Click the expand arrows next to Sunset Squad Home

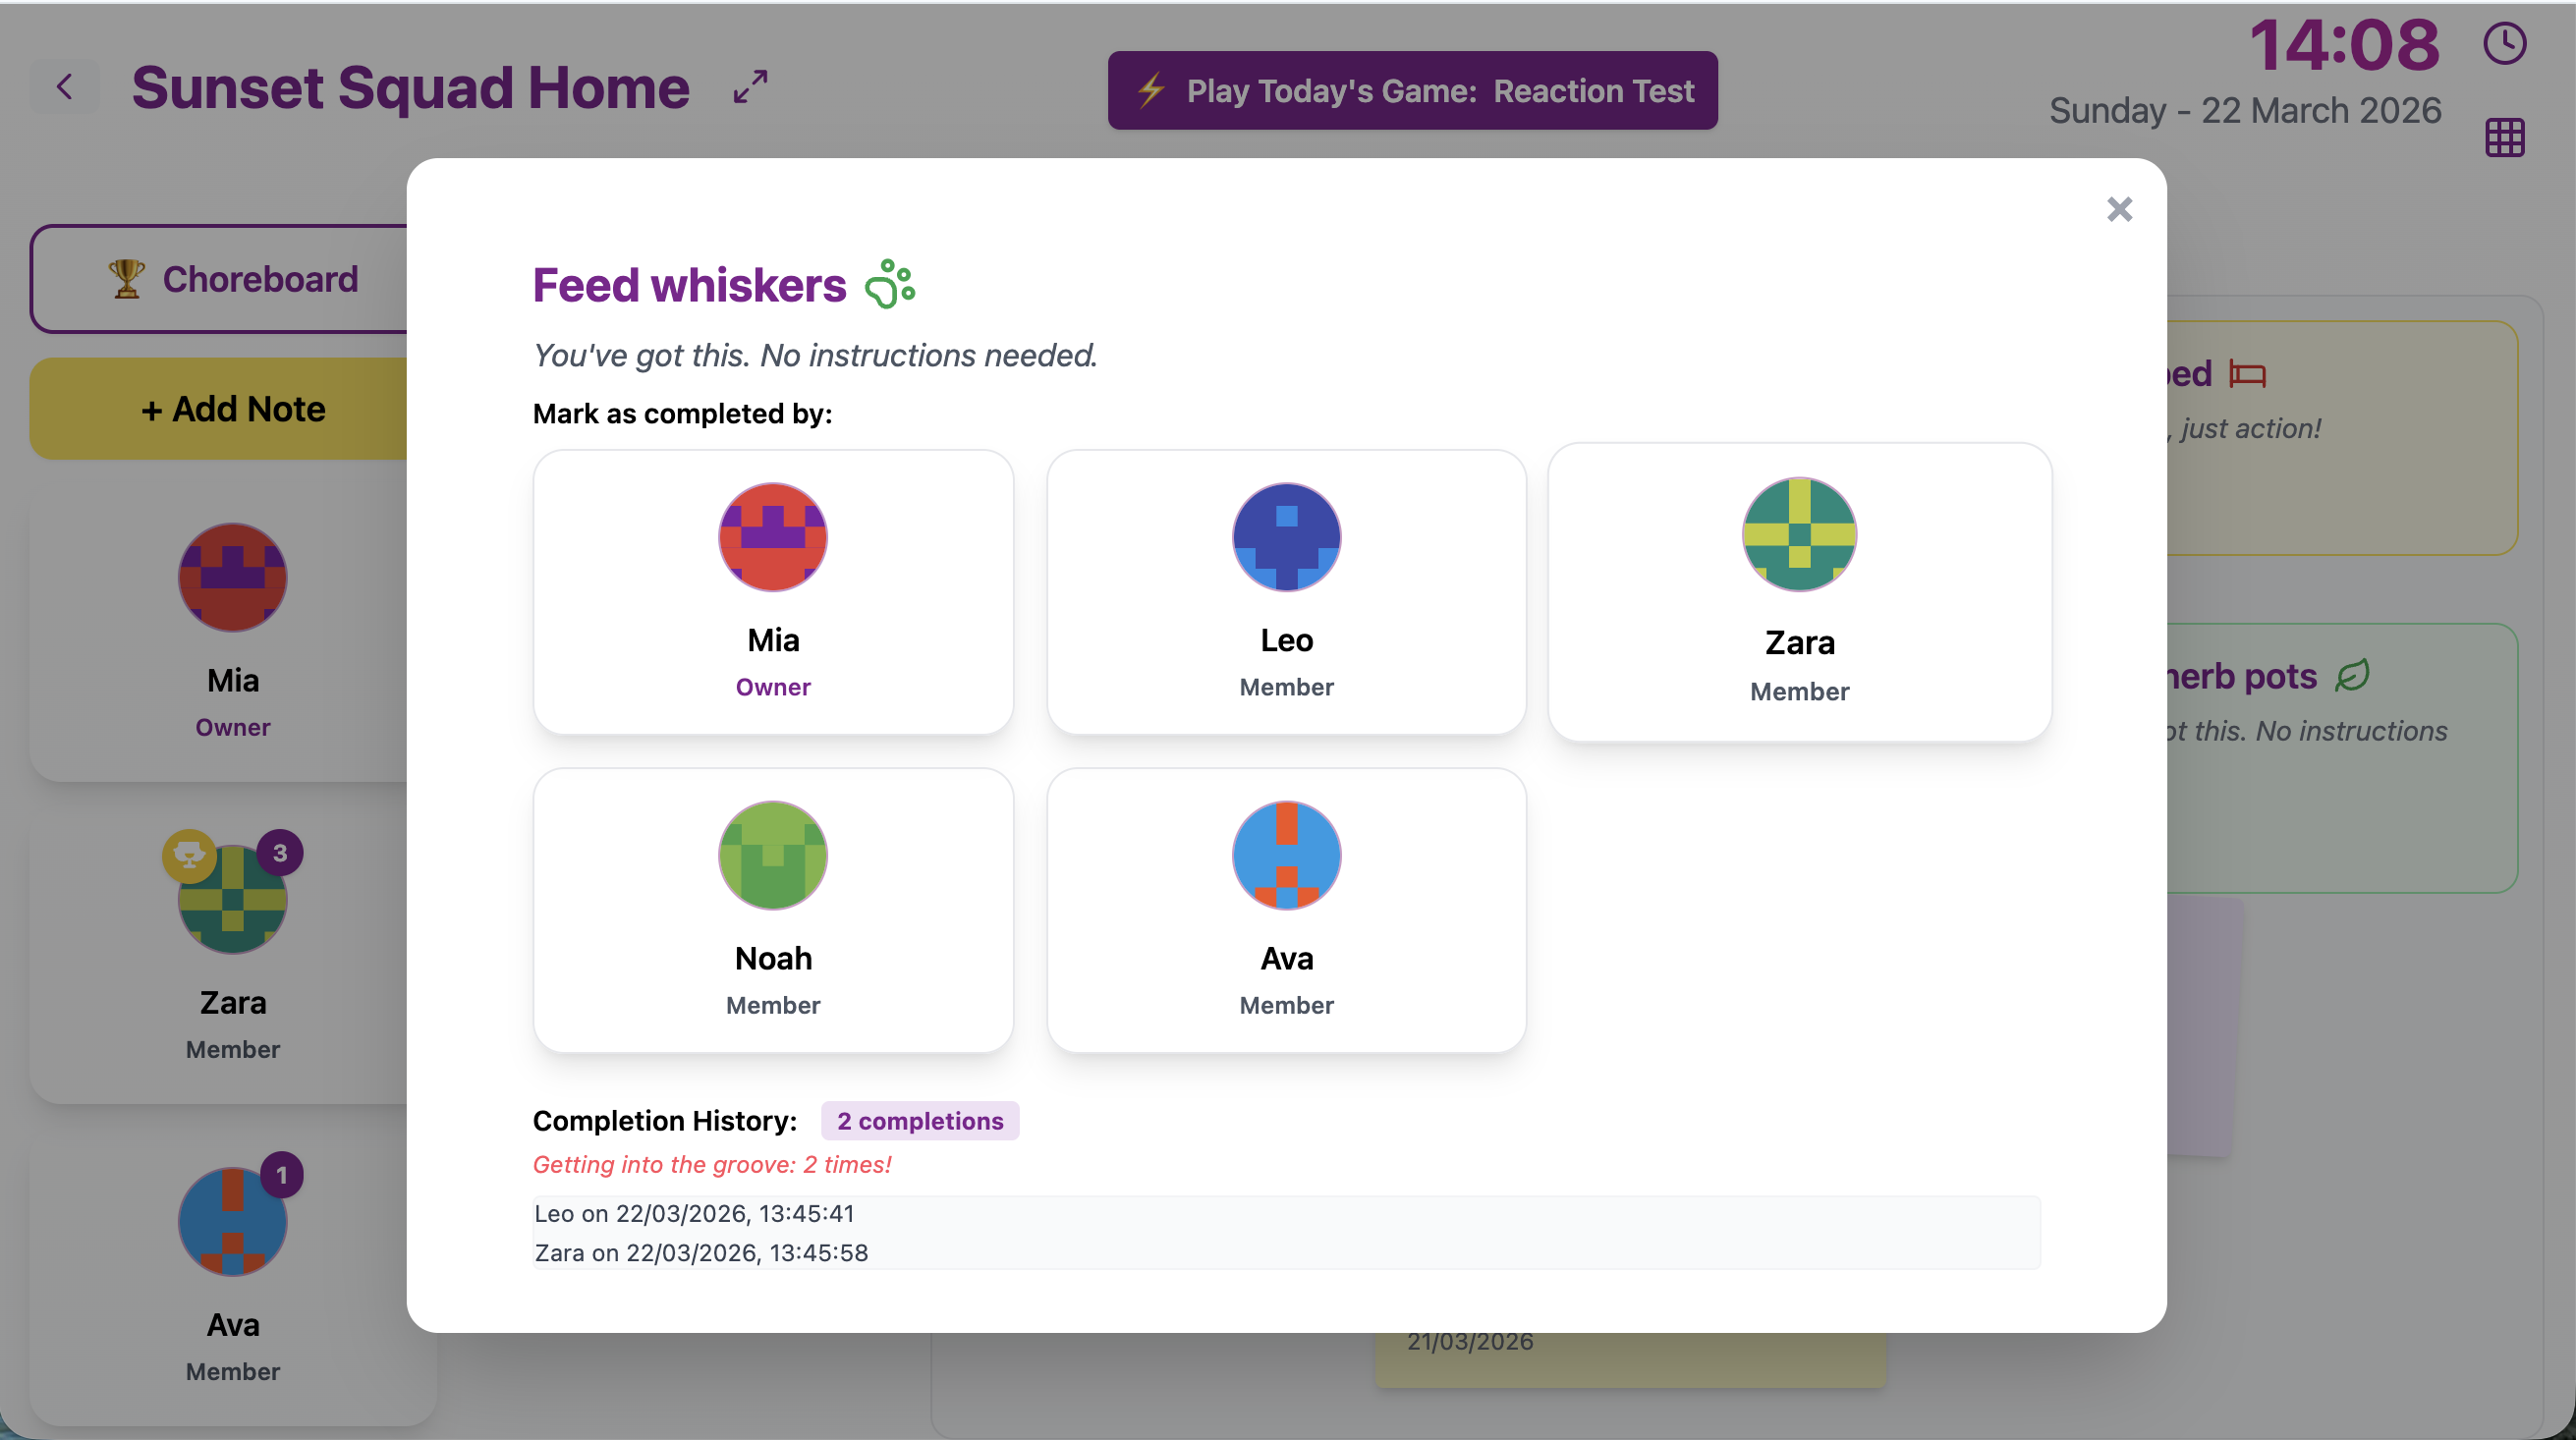coord(748,88)
